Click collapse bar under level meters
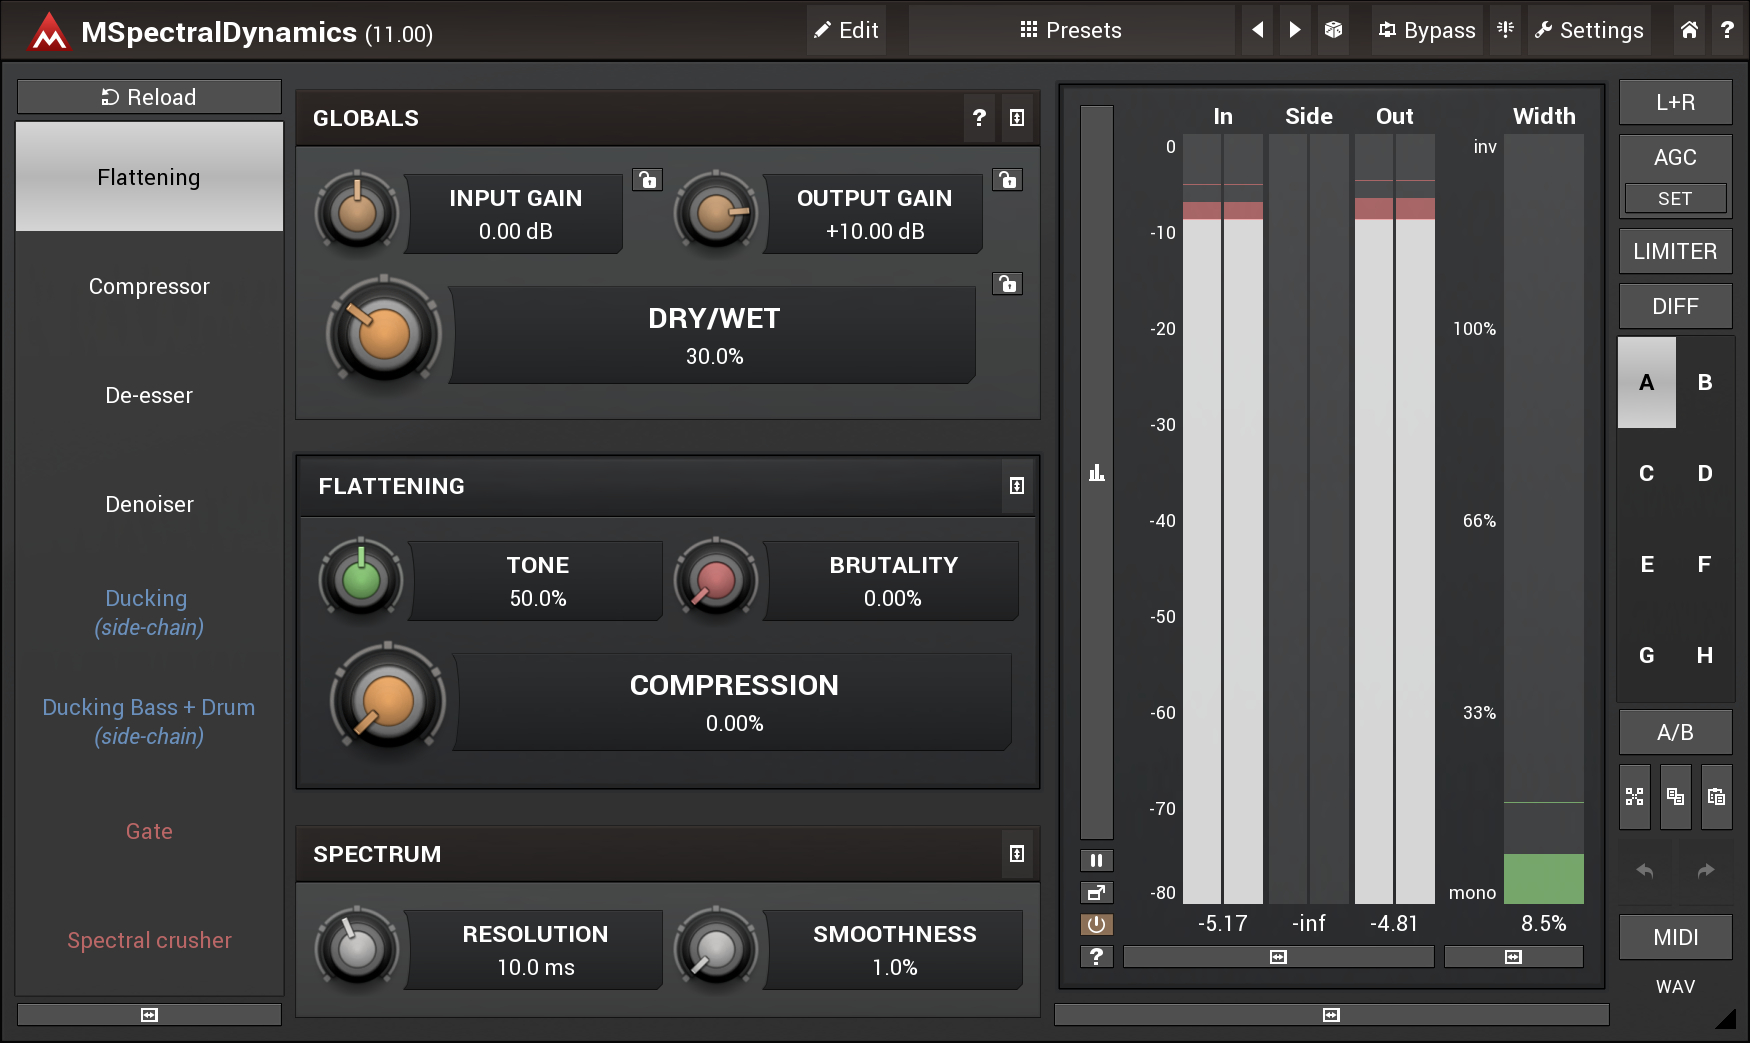Screen dimensions: 1750x1043 [1278, 957]
